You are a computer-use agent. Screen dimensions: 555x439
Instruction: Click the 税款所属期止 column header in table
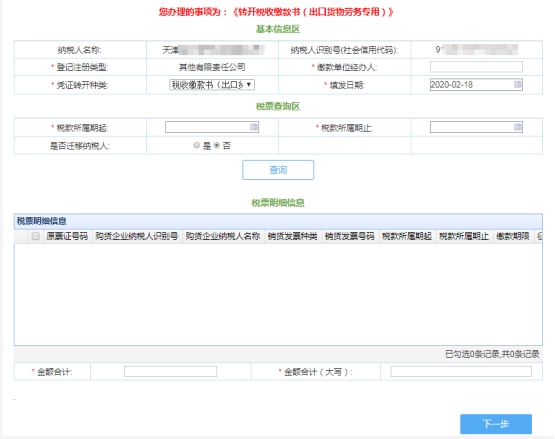tap(464, 236)
